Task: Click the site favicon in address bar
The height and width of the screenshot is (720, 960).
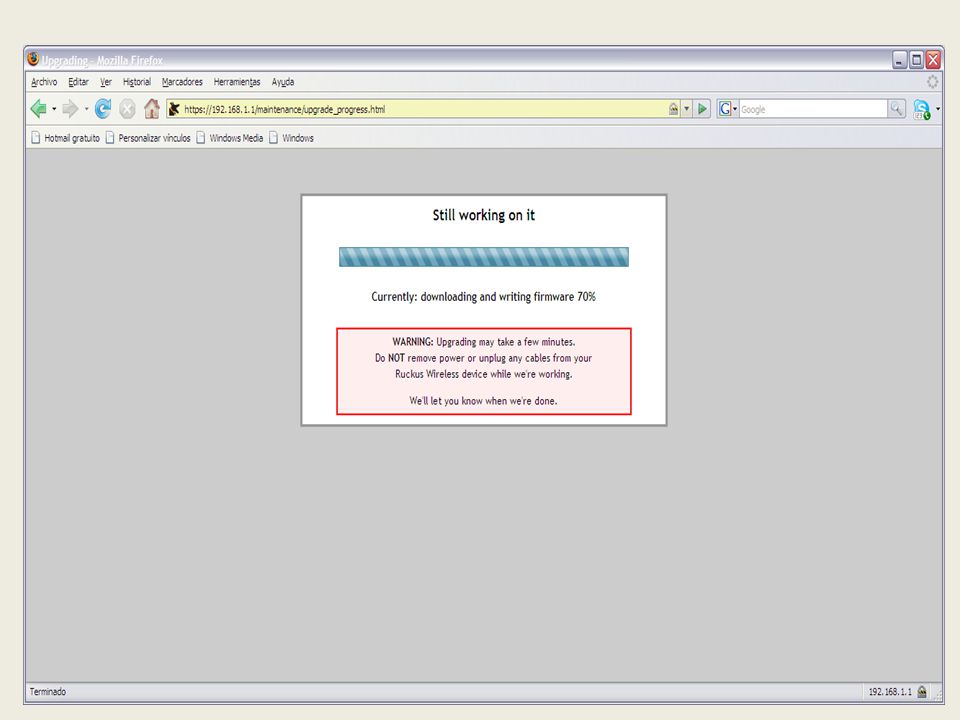Action: pyautogui.click(x=174, y=109)
